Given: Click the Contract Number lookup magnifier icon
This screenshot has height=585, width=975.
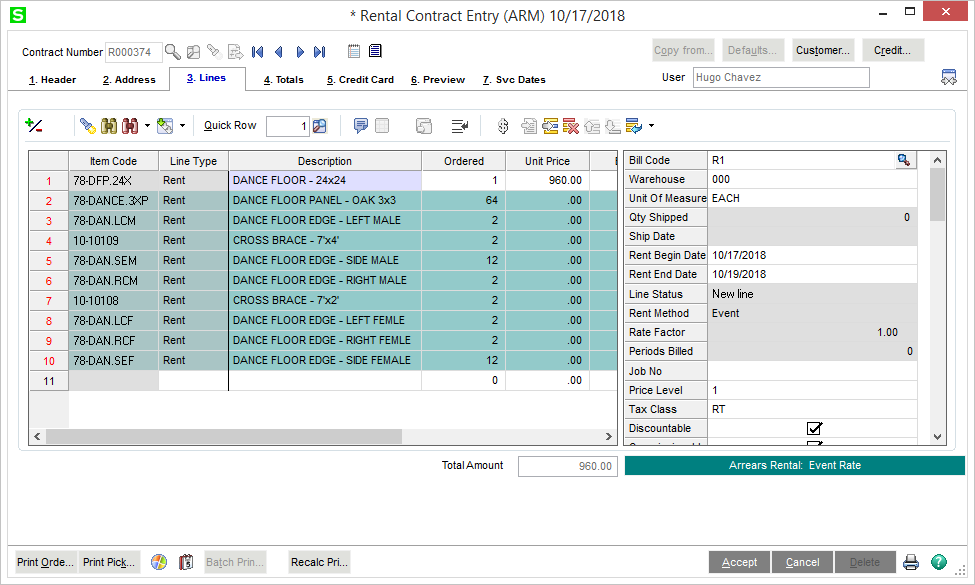Looking at the screenshot, I should click(x=173, y=52).
